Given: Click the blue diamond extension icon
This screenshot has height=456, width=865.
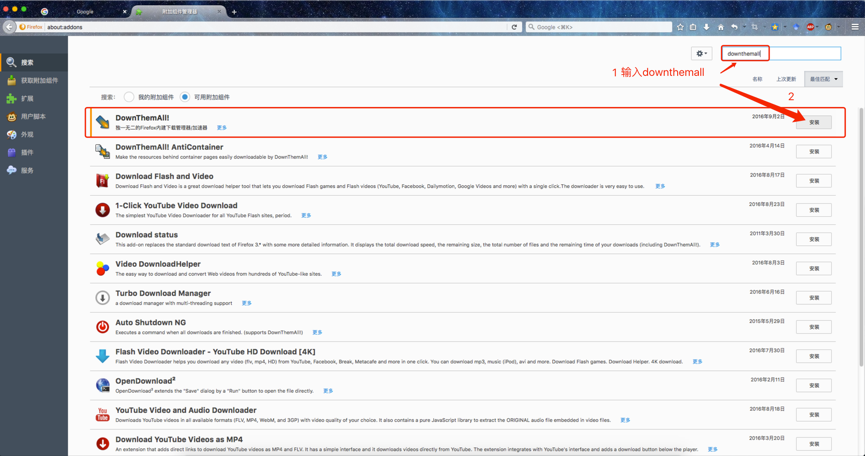Looking at the screenshot, I should 796,26.
